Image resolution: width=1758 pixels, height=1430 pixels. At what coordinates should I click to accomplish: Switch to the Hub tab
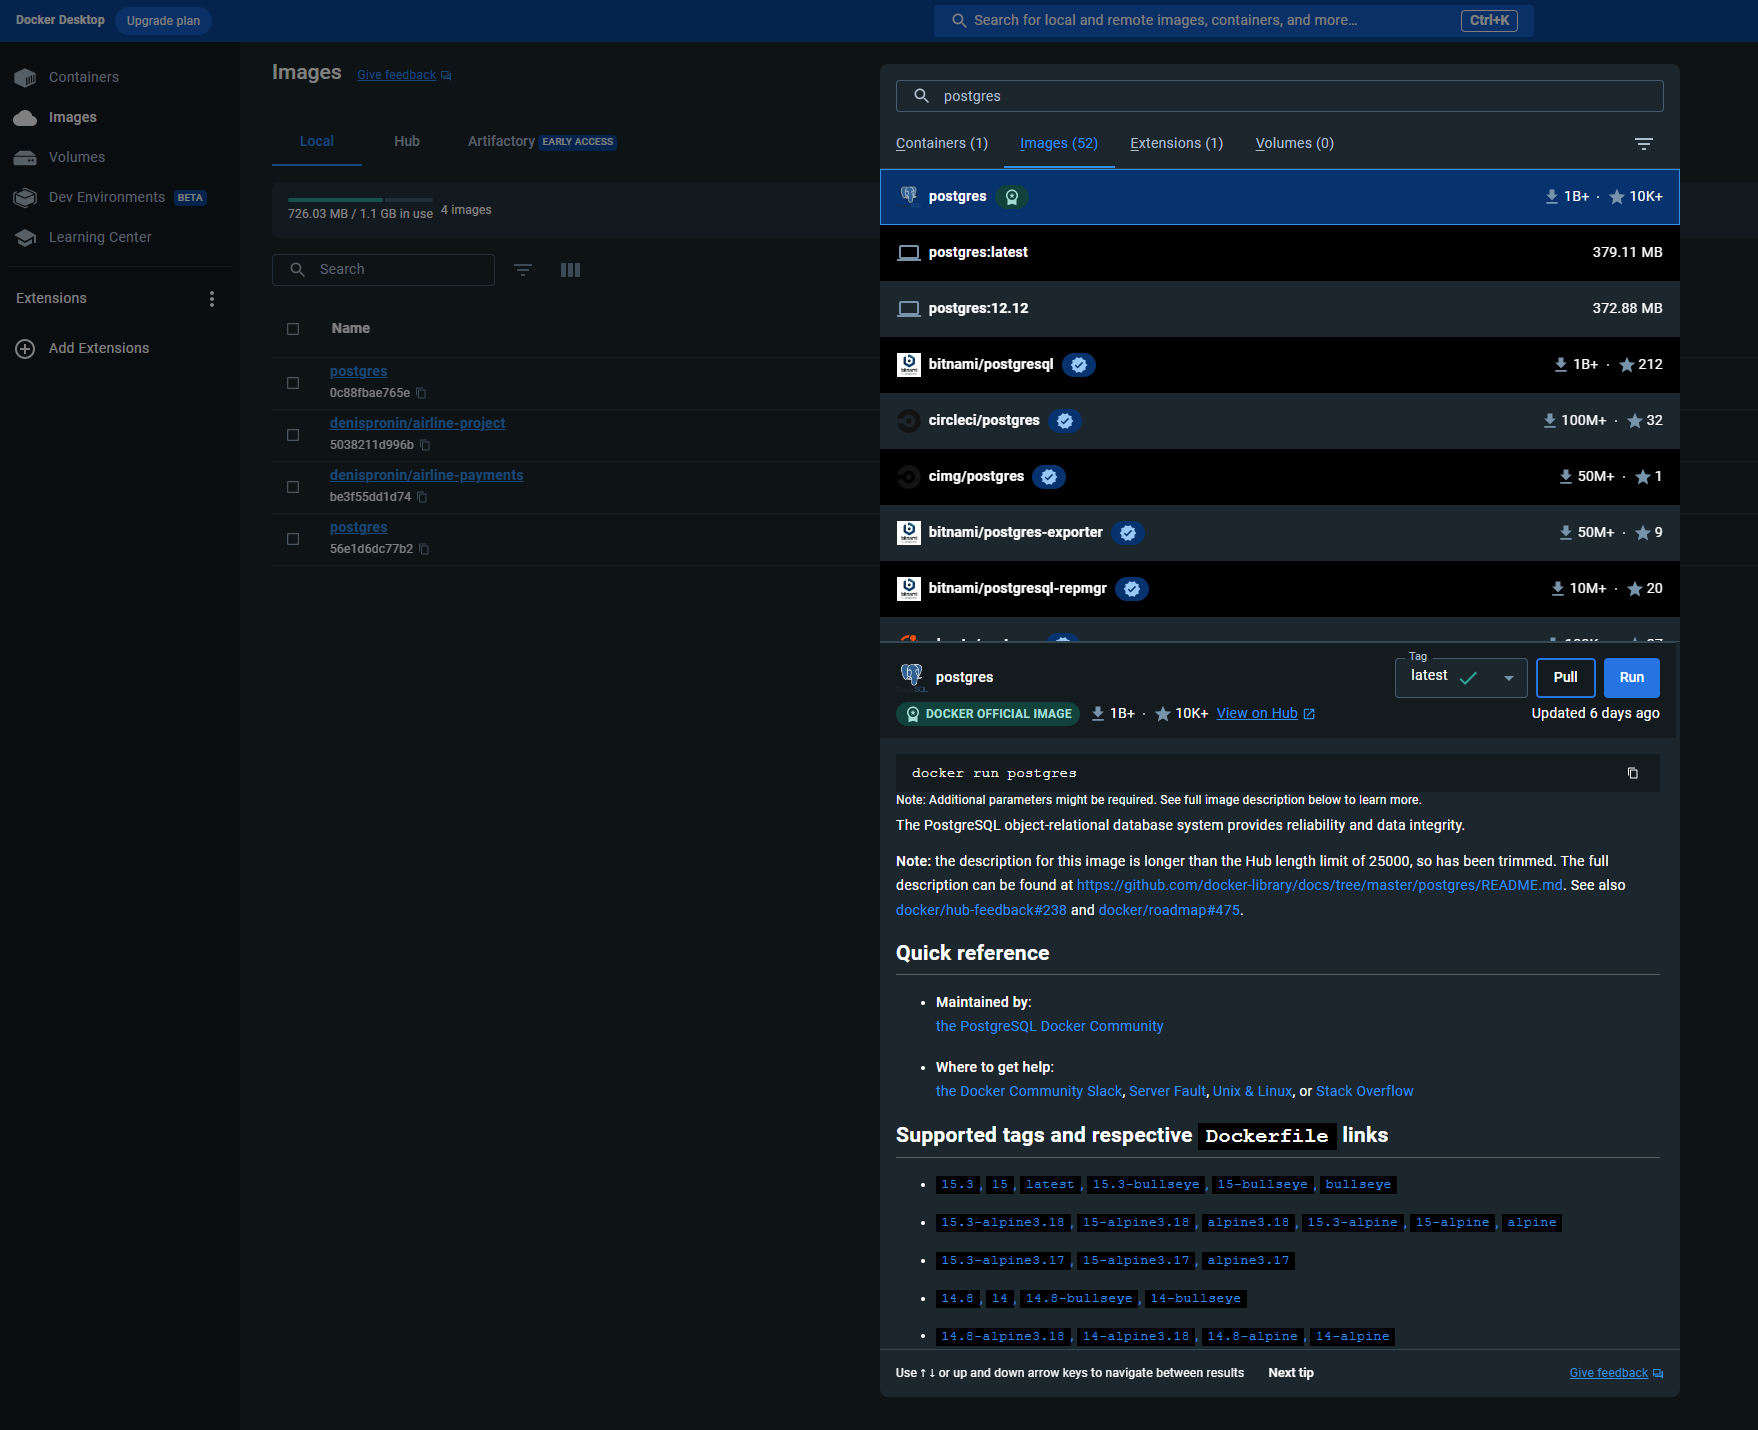pyautogui.click(x=407, y=142)
